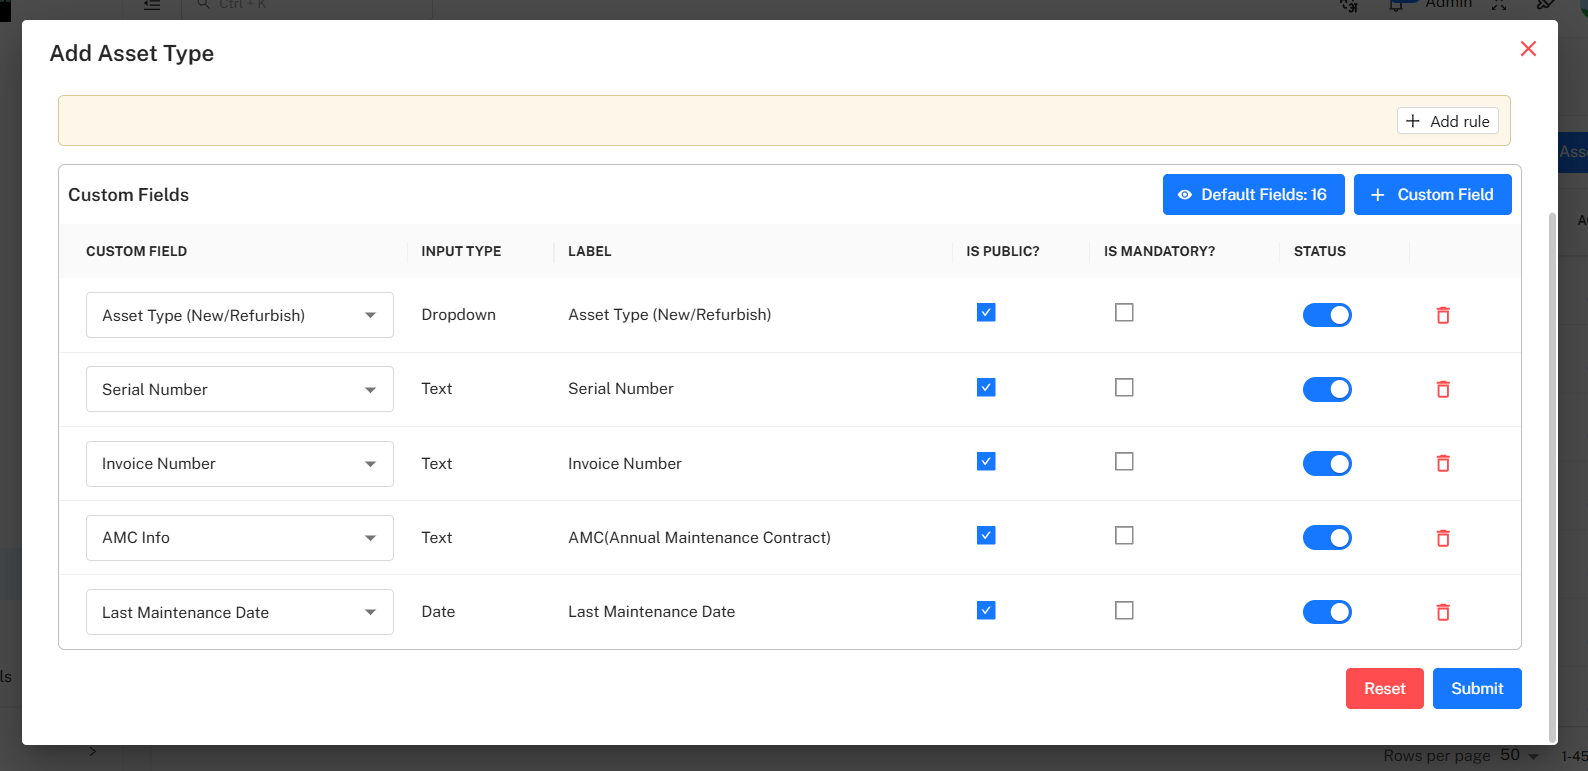
Task: Turn off status for Asset Type (New/Refurbish)
Action: coord(1327,315)
